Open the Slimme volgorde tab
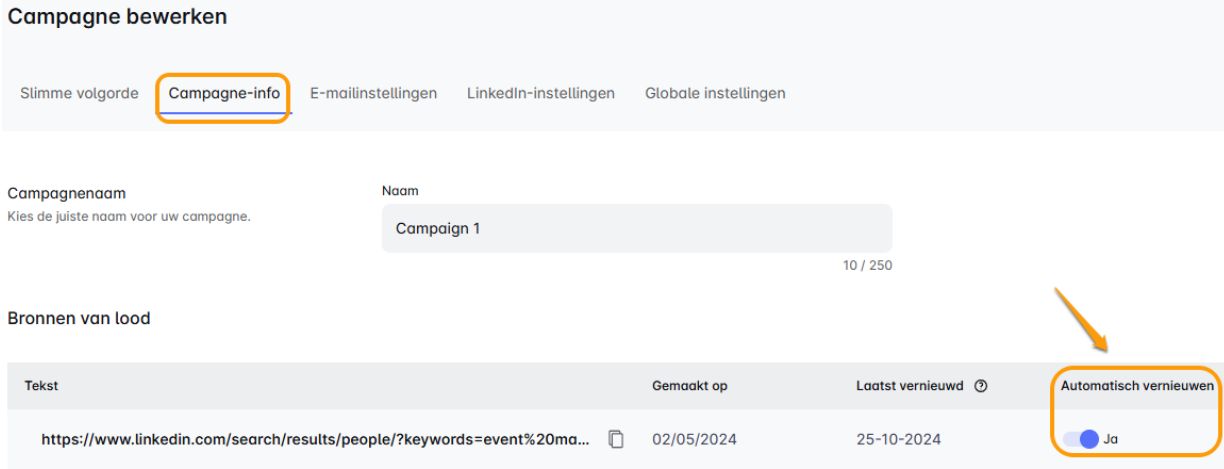 pyautogui.click(x=79, y=93)
